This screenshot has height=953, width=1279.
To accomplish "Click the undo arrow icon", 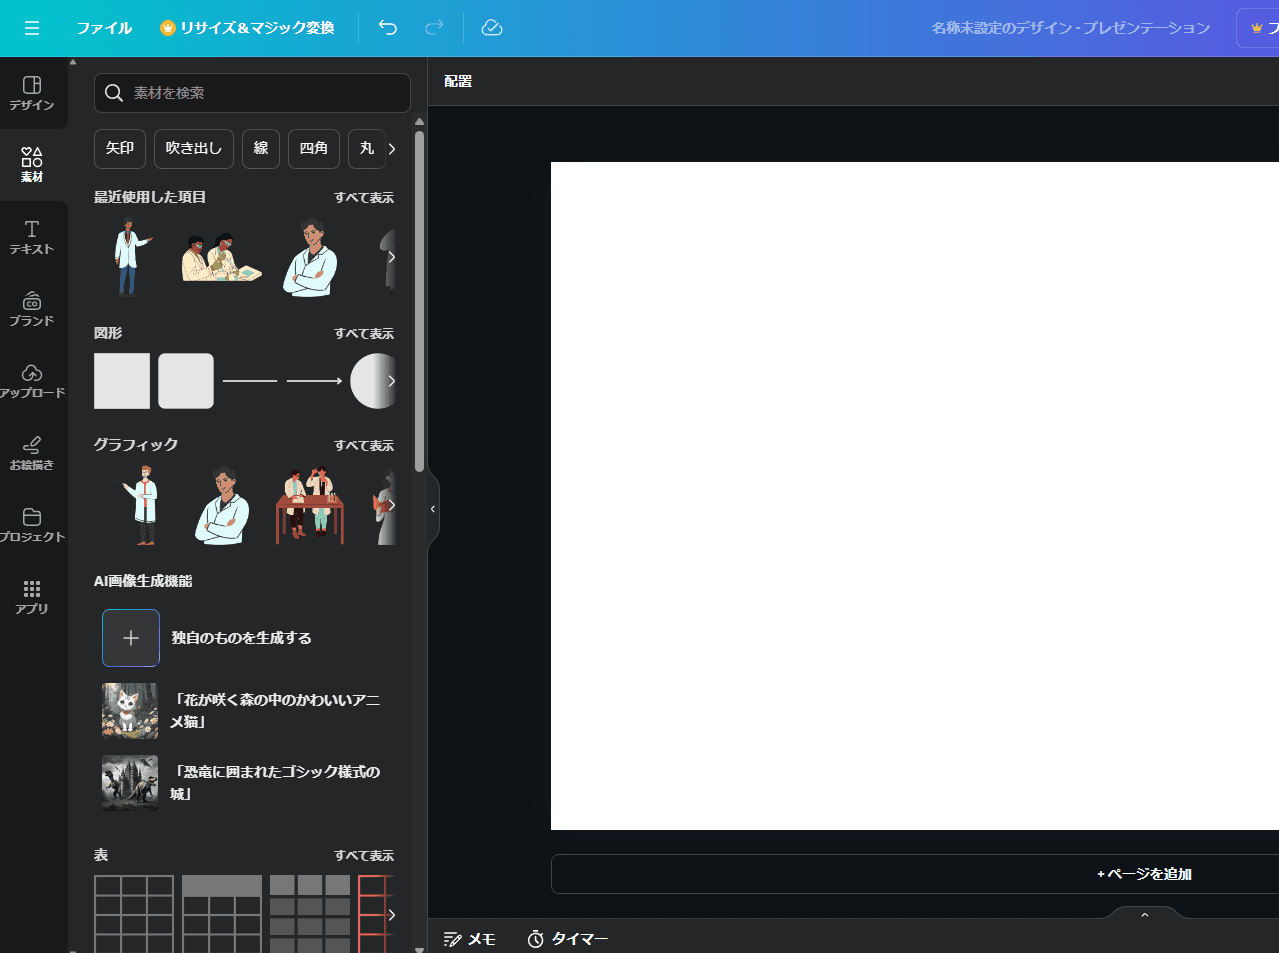I will pos(388,28).
